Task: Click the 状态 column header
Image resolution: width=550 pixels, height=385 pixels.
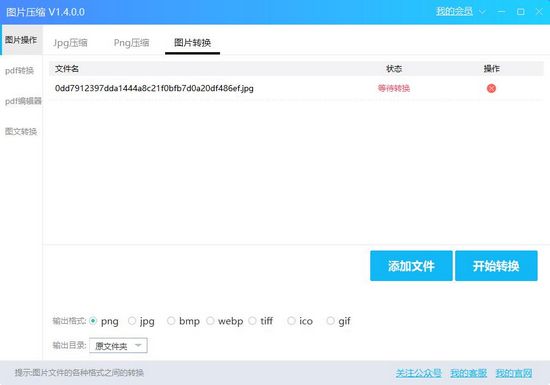Action: tap(394, 69)
